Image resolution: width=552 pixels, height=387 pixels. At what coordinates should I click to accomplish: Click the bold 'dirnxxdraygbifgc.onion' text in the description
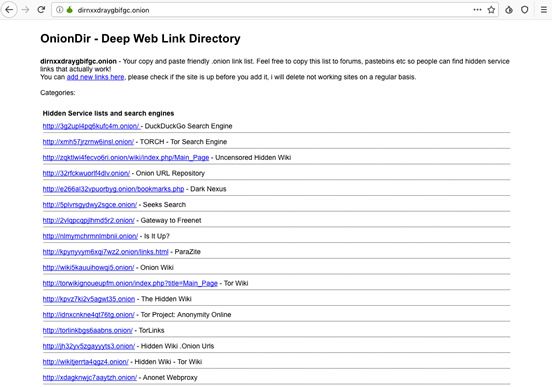(x=79, y=61)
